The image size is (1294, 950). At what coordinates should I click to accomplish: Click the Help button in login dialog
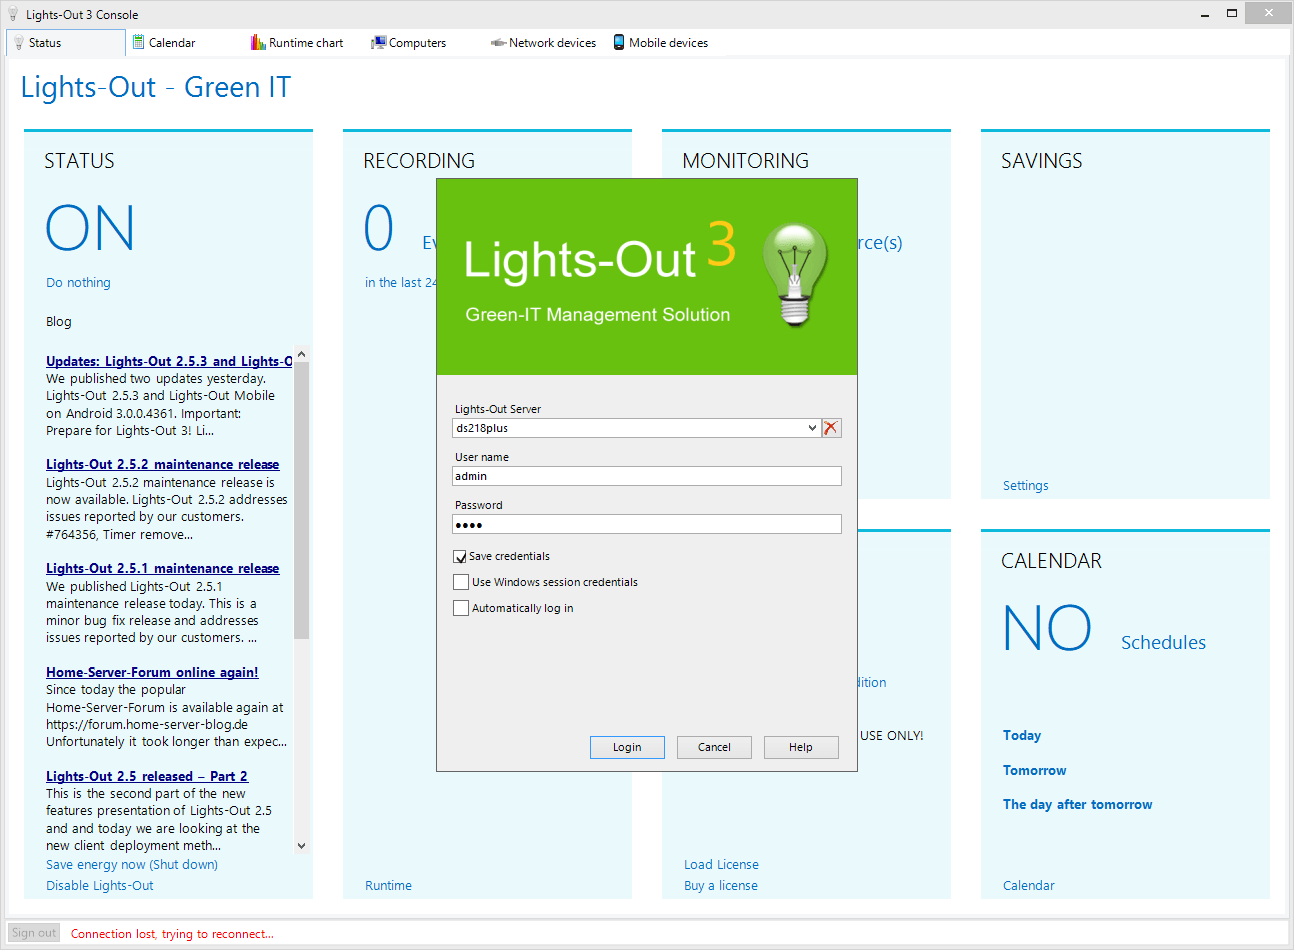pos(801,747)
